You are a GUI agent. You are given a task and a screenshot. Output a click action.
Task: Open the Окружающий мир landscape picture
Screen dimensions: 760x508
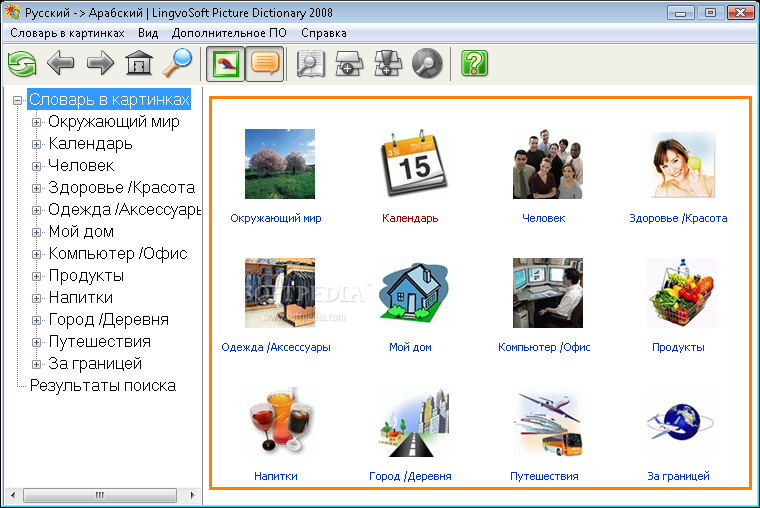coord(280,164)
